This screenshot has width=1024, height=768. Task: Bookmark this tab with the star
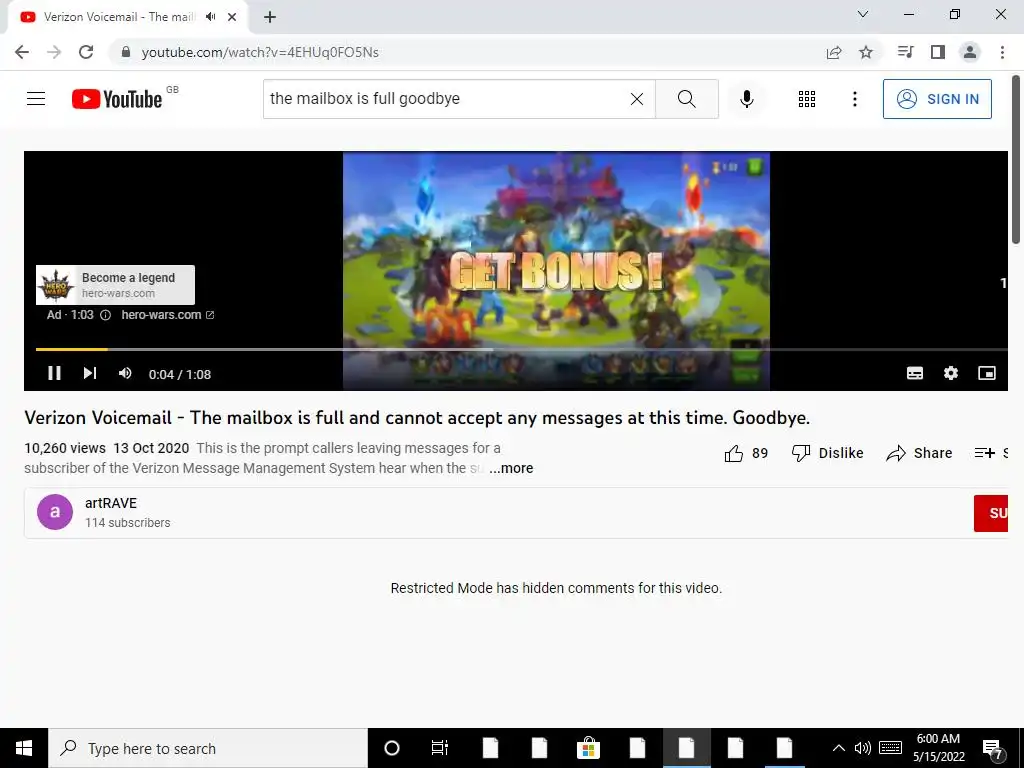tap(866, 52)
